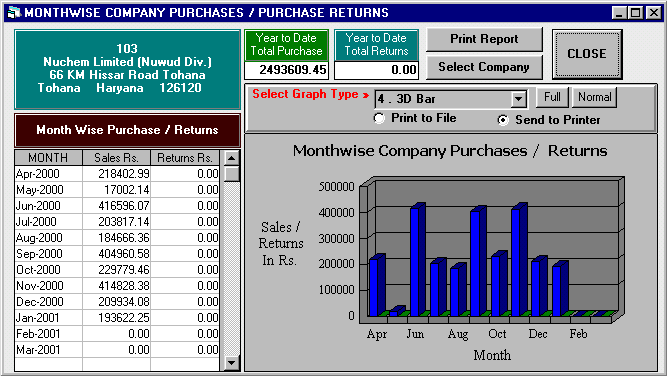Select the Jun-2000 sales cell 416596.07
This screenshot has width=667, height=376.
click(117, 206)
